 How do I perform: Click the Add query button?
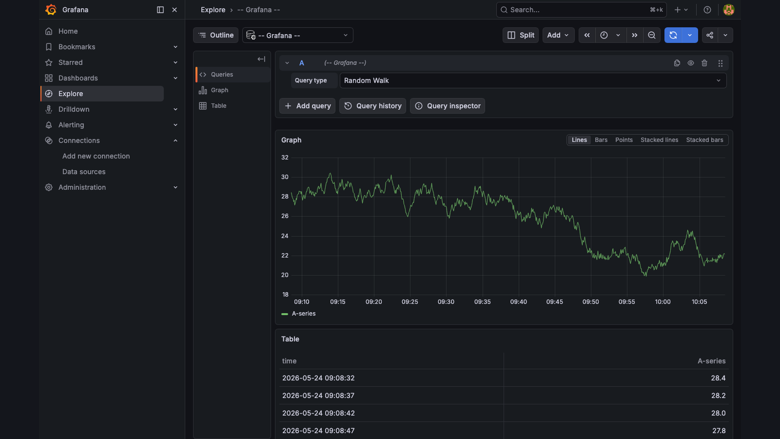(307, 106)
